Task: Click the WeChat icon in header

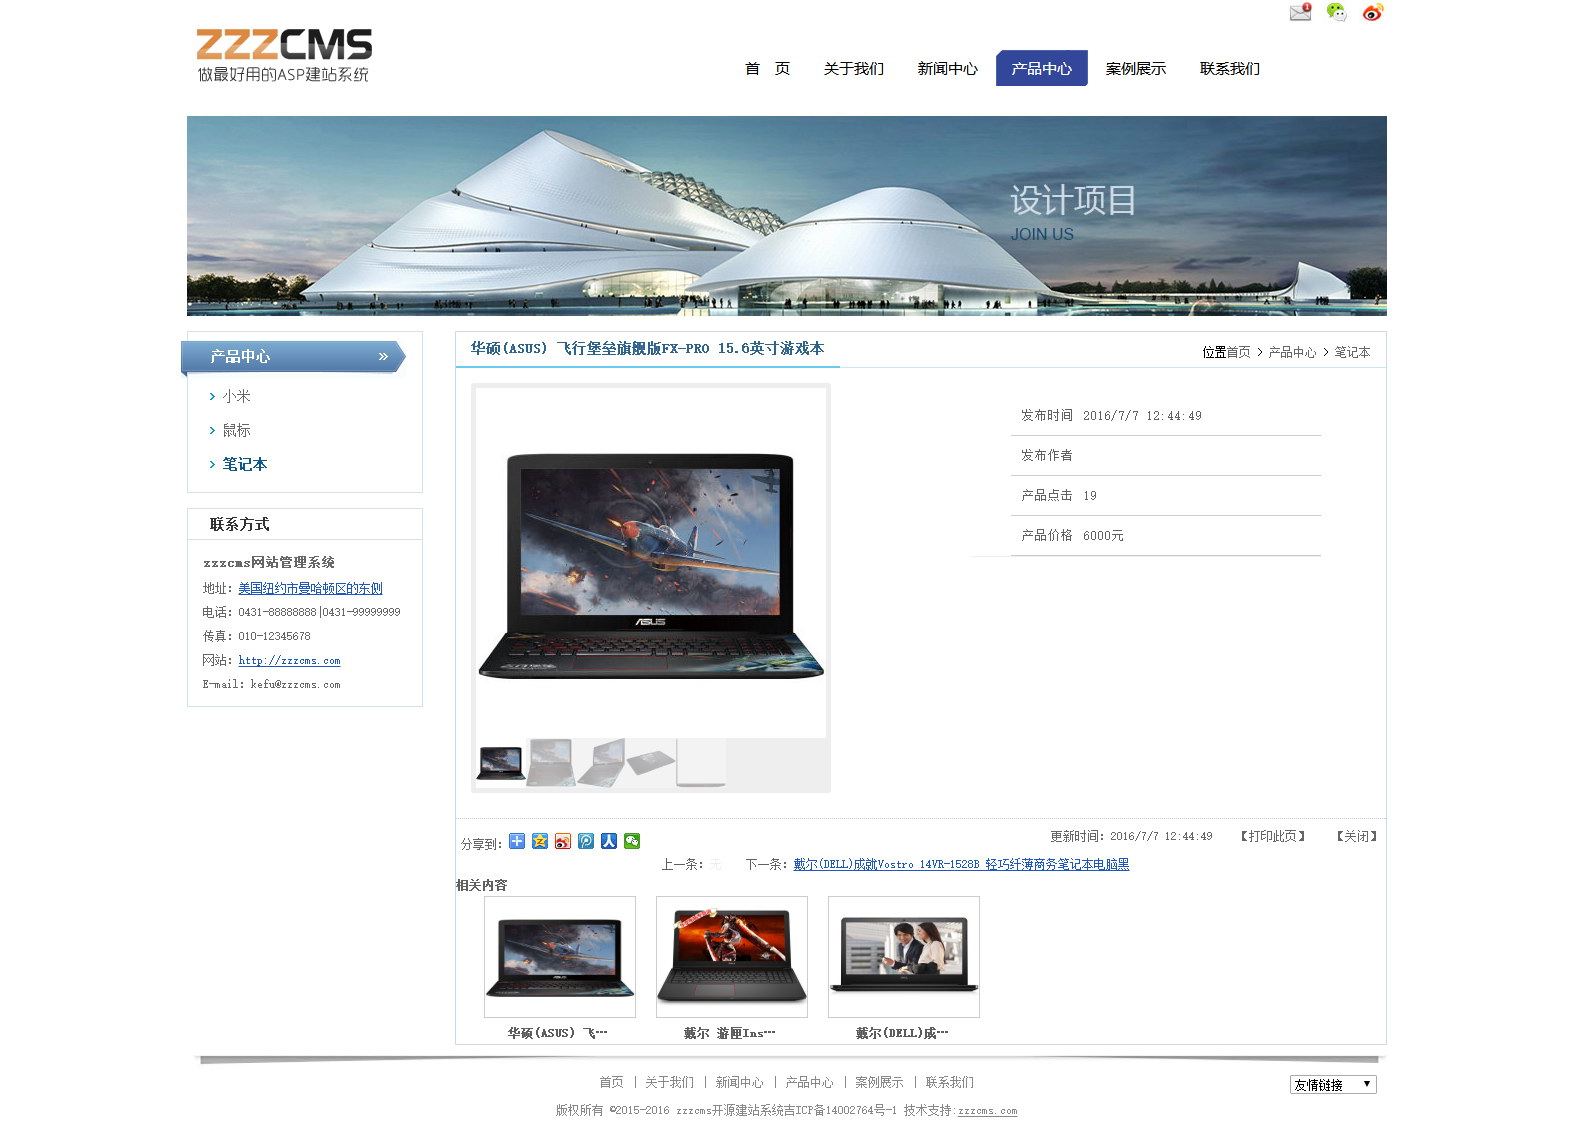Action: click(x=1336, y=12)
